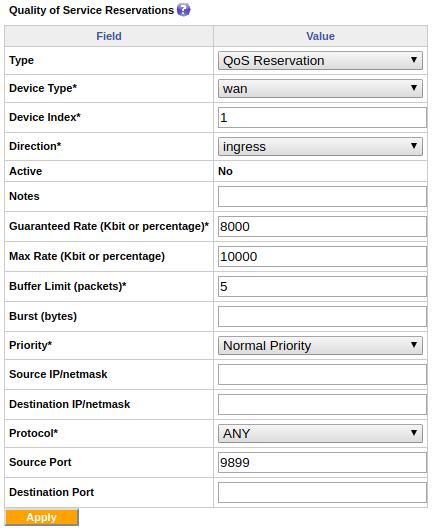Click the Active status value No
The width and height of the screenshot is (443, 530).
pyautogui.click(x=225, y=171)
